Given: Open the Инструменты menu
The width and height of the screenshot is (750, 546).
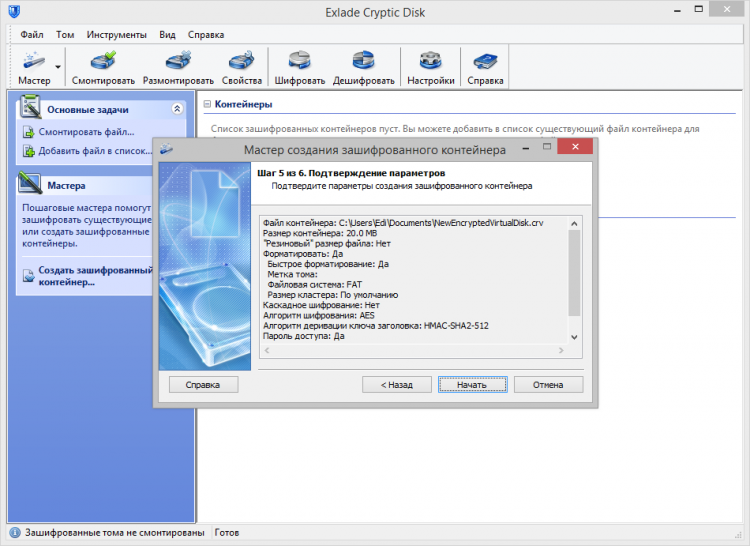Looking at the screenshot, I should click(x=116, y=34).
